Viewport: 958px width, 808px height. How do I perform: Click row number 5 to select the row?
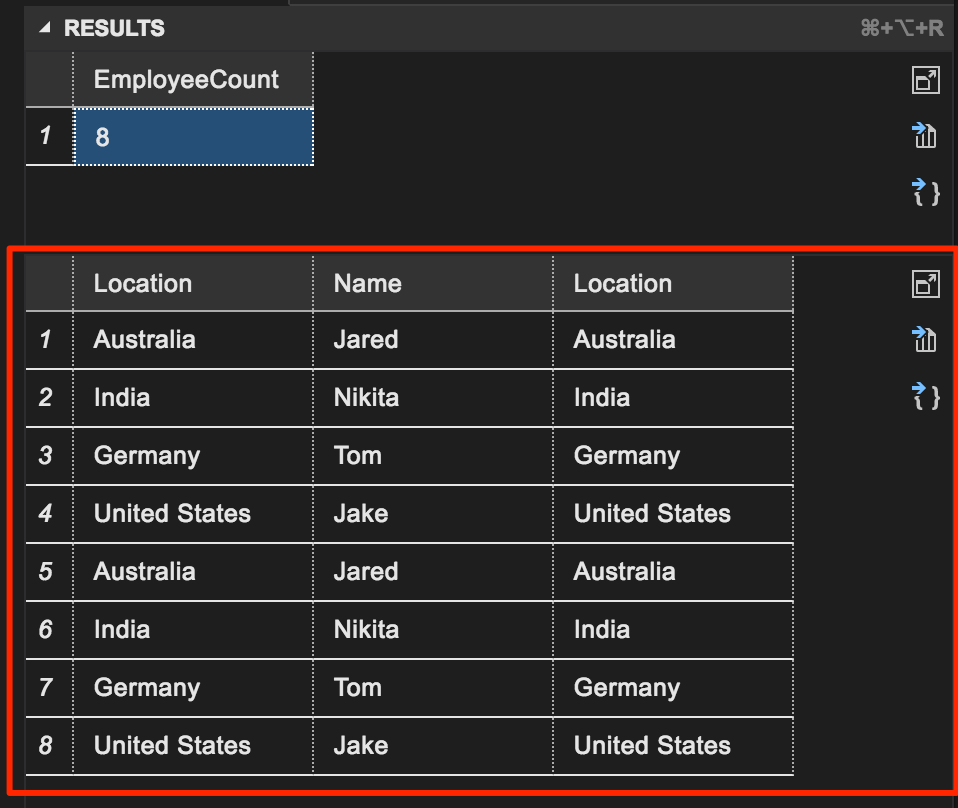click(x=48, y=572)
